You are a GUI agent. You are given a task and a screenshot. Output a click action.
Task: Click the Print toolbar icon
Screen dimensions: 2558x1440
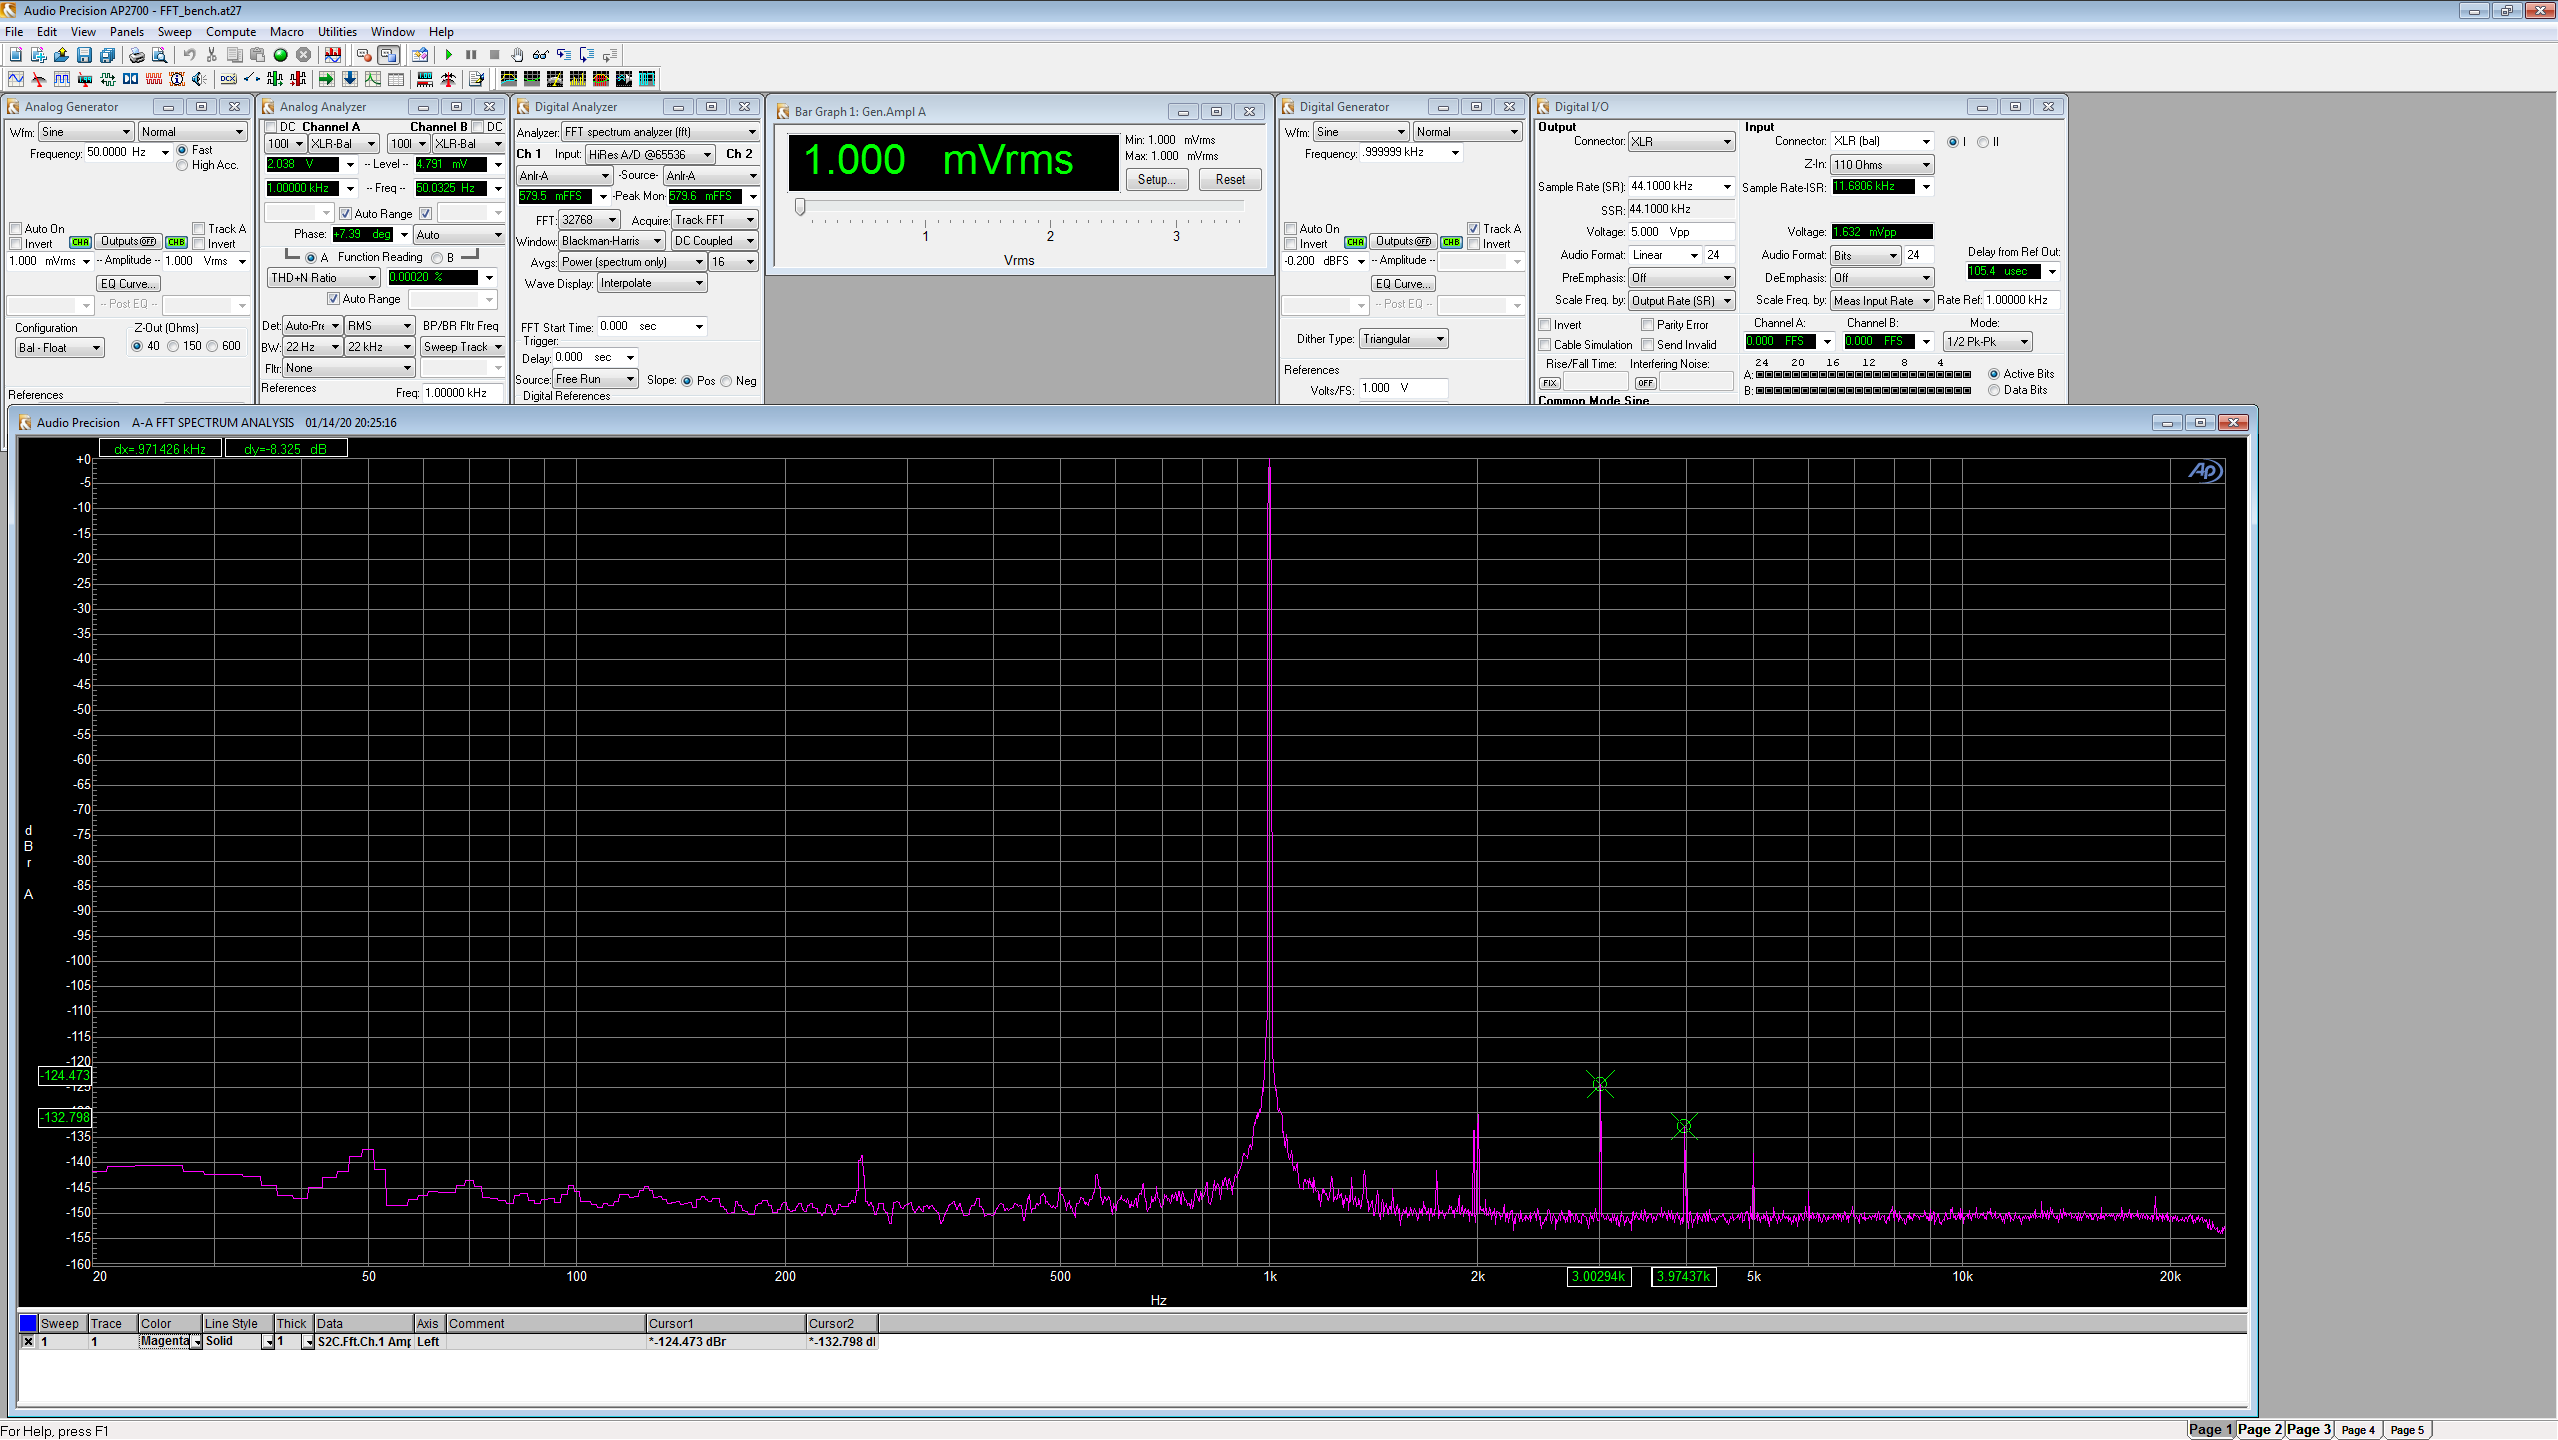point(137,55)
